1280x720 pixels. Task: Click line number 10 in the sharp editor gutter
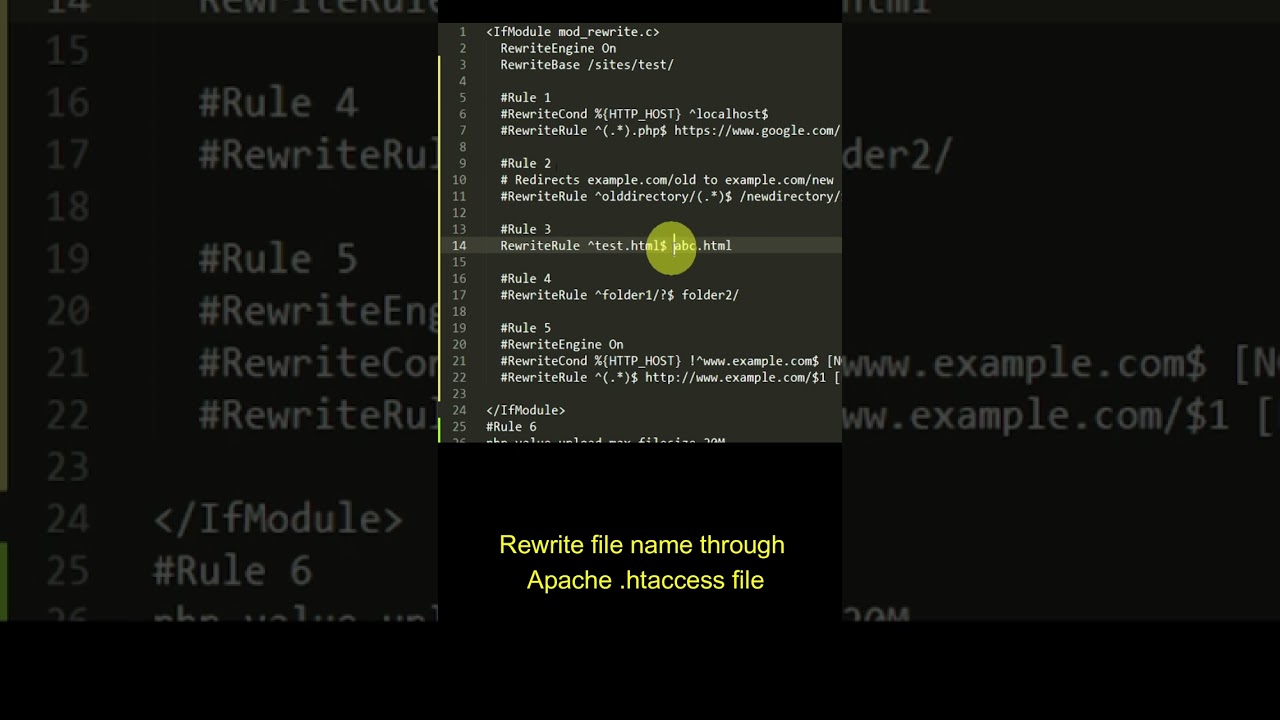click(459, 180)
